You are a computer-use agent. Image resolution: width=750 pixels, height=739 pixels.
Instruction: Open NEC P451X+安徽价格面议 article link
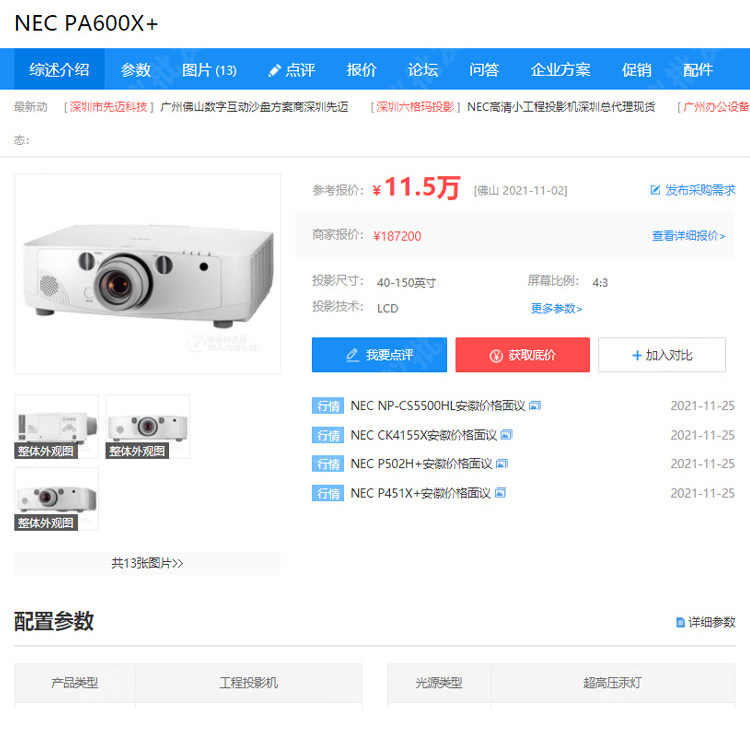click(x=420, y=493)
